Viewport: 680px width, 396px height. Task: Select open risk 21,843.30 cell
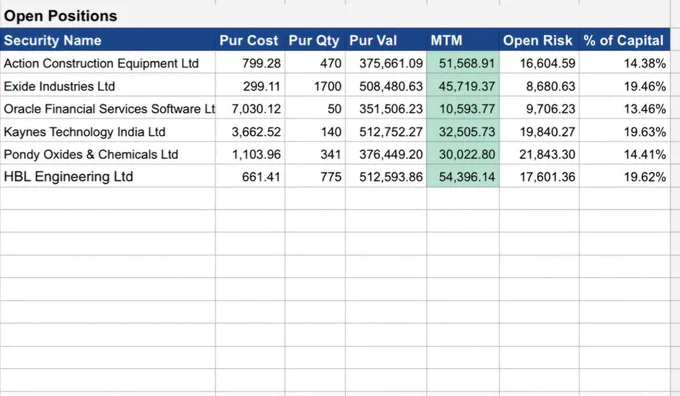tap(539, 154)
